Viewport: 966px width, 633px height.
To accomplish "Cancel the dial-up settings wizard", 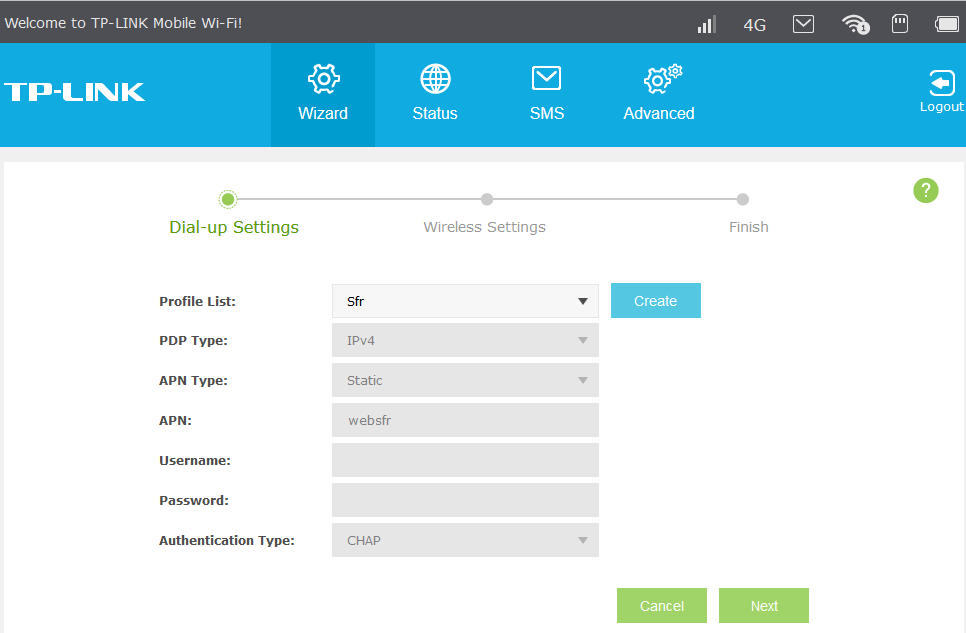I will (x=662, y=606).
